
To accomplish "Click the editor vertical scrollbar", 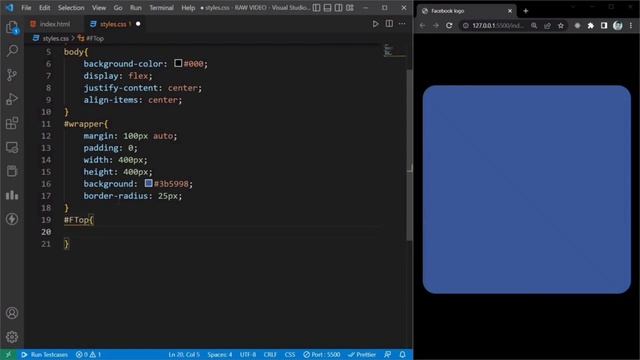I will (x=409, y=155).
